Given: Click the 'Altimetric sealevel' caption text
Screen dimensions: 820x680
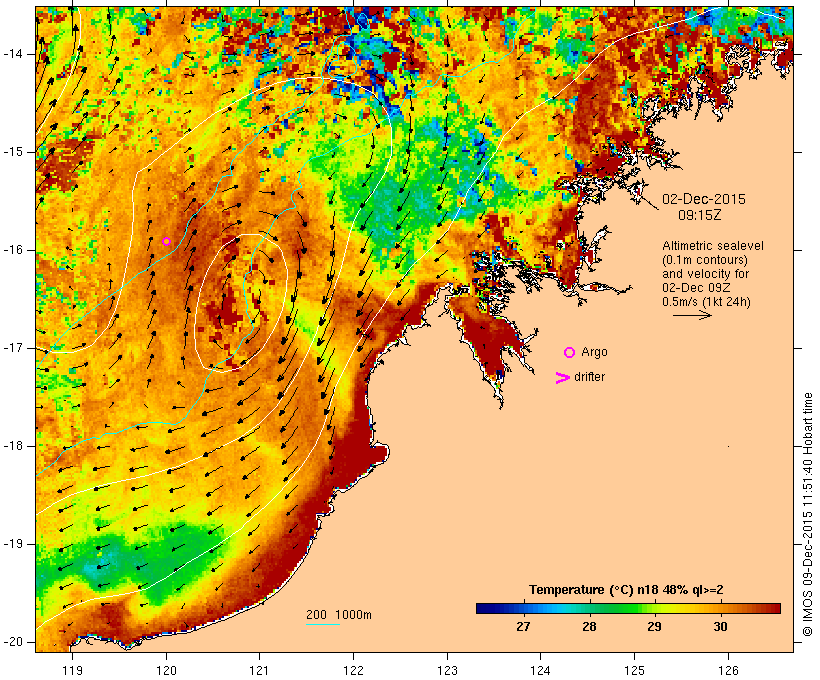Looking at the screenshot, I should 713,245.
